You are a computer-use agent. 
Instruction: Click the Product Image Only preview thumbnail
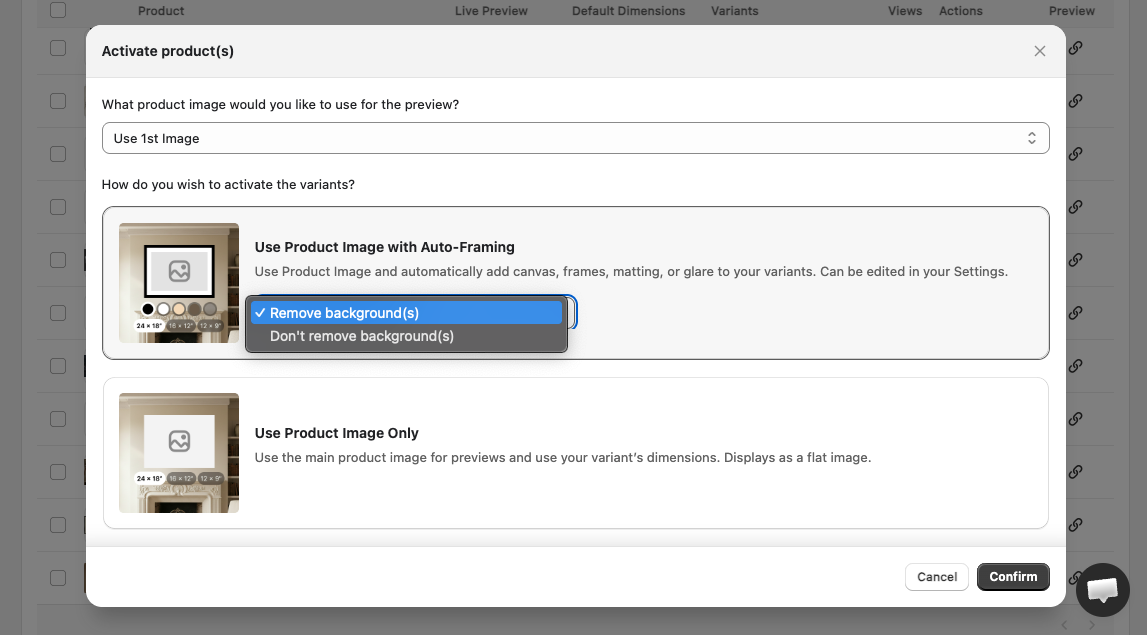(179, 453)
